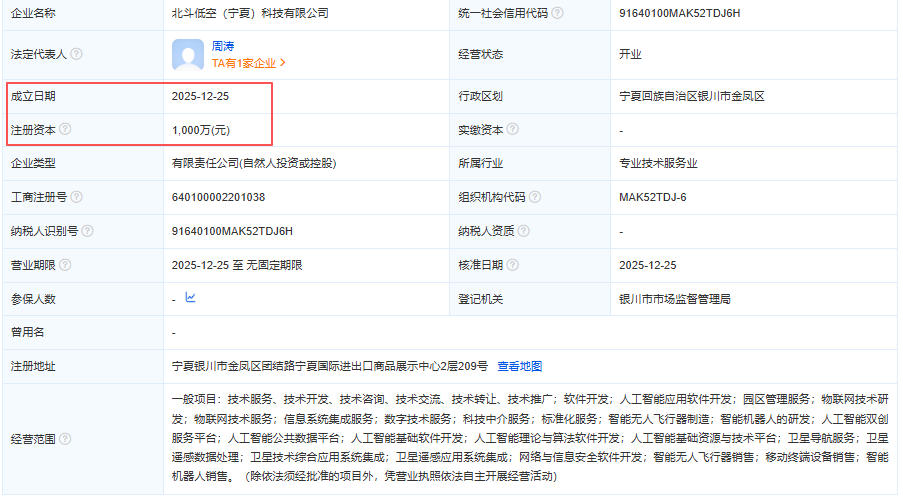903x498 pixels.
Task: Click the 曾用名 label
Action: point(27,332)
